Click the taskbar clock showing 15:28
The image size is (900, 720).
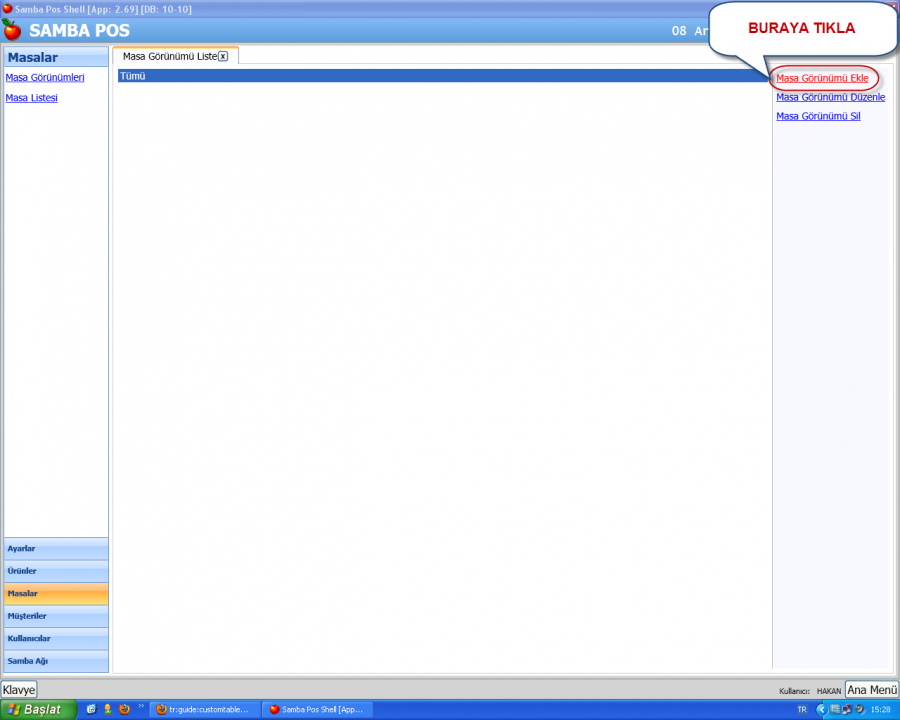click(880, 710)
